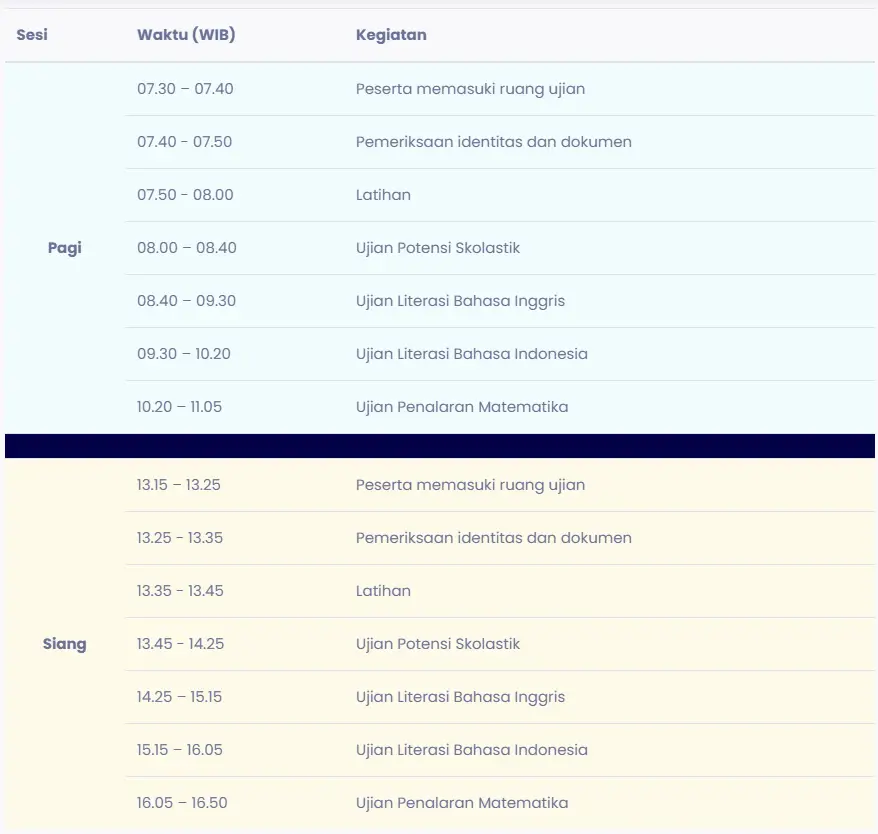This screenshot has height=834, width=878.
Task: Click 'Ujian Literasi Bahasa Indonesia' under Pagi
Action: coord(470,353)
